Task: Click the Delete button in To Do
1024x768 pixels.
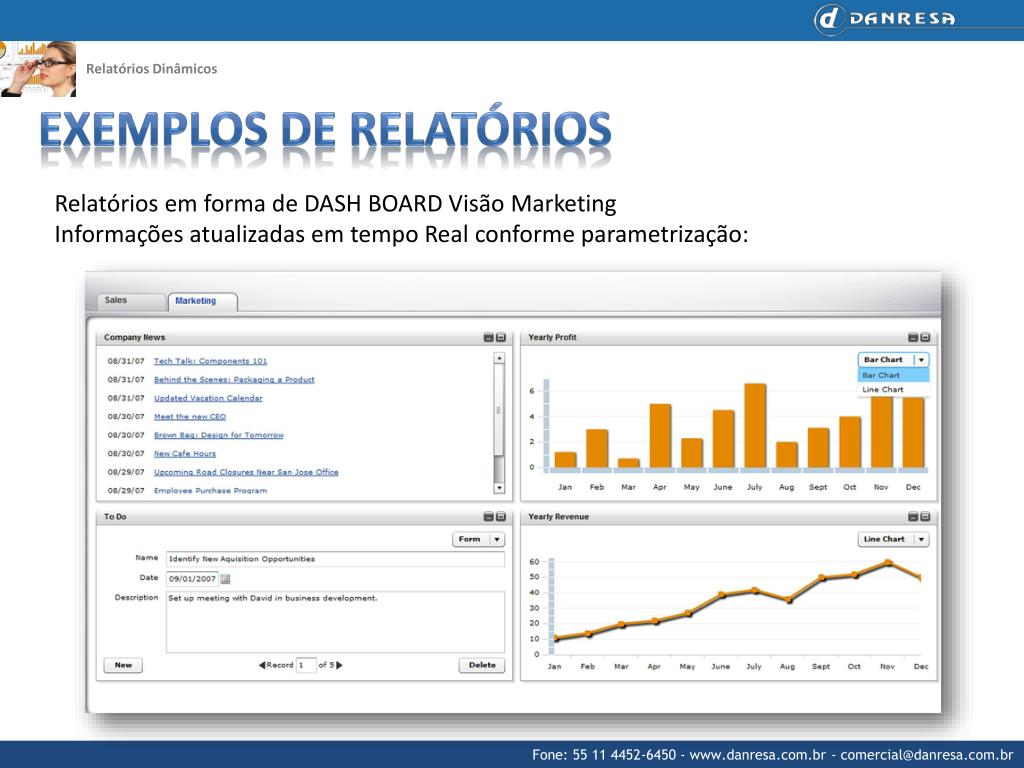Action: [x=482, y=665]
